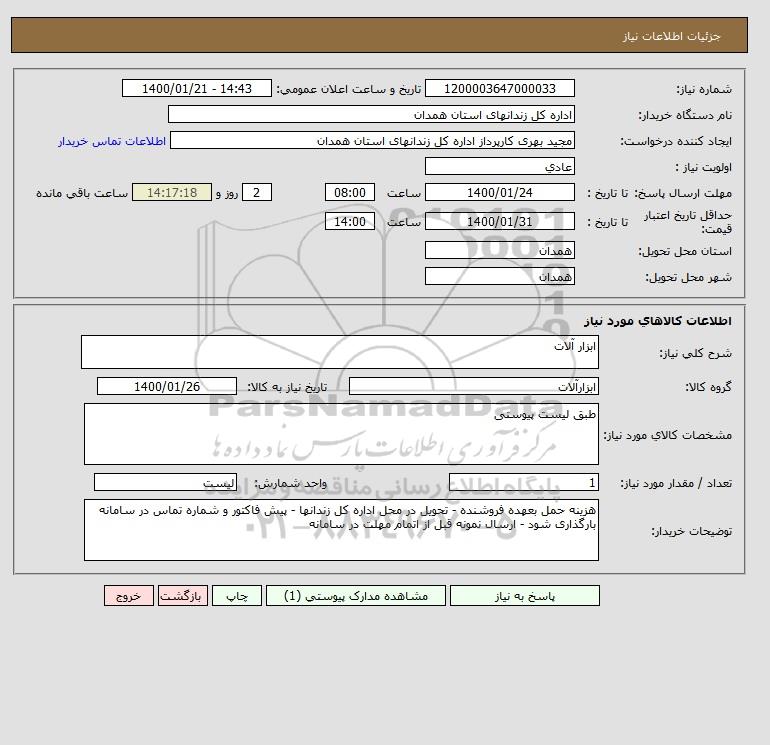This screenshot has height=745, width=770.
Task: Click the price validity time 14:00
Action: point(350,221)
